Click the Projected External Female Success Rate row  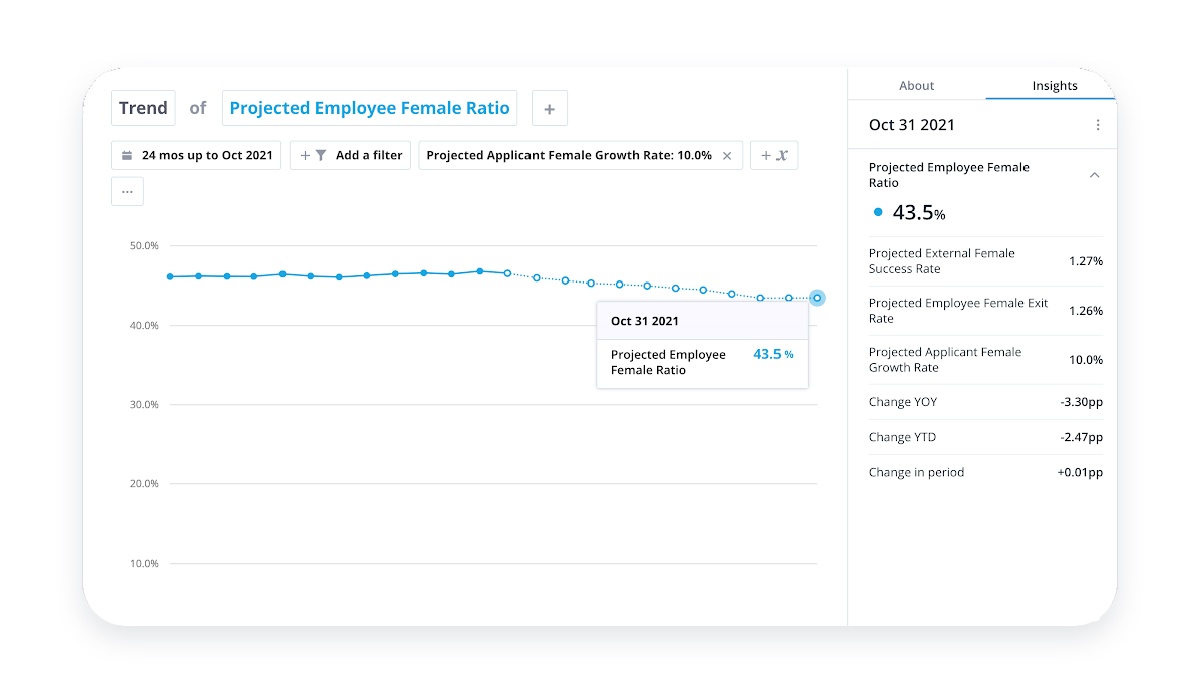986,261
